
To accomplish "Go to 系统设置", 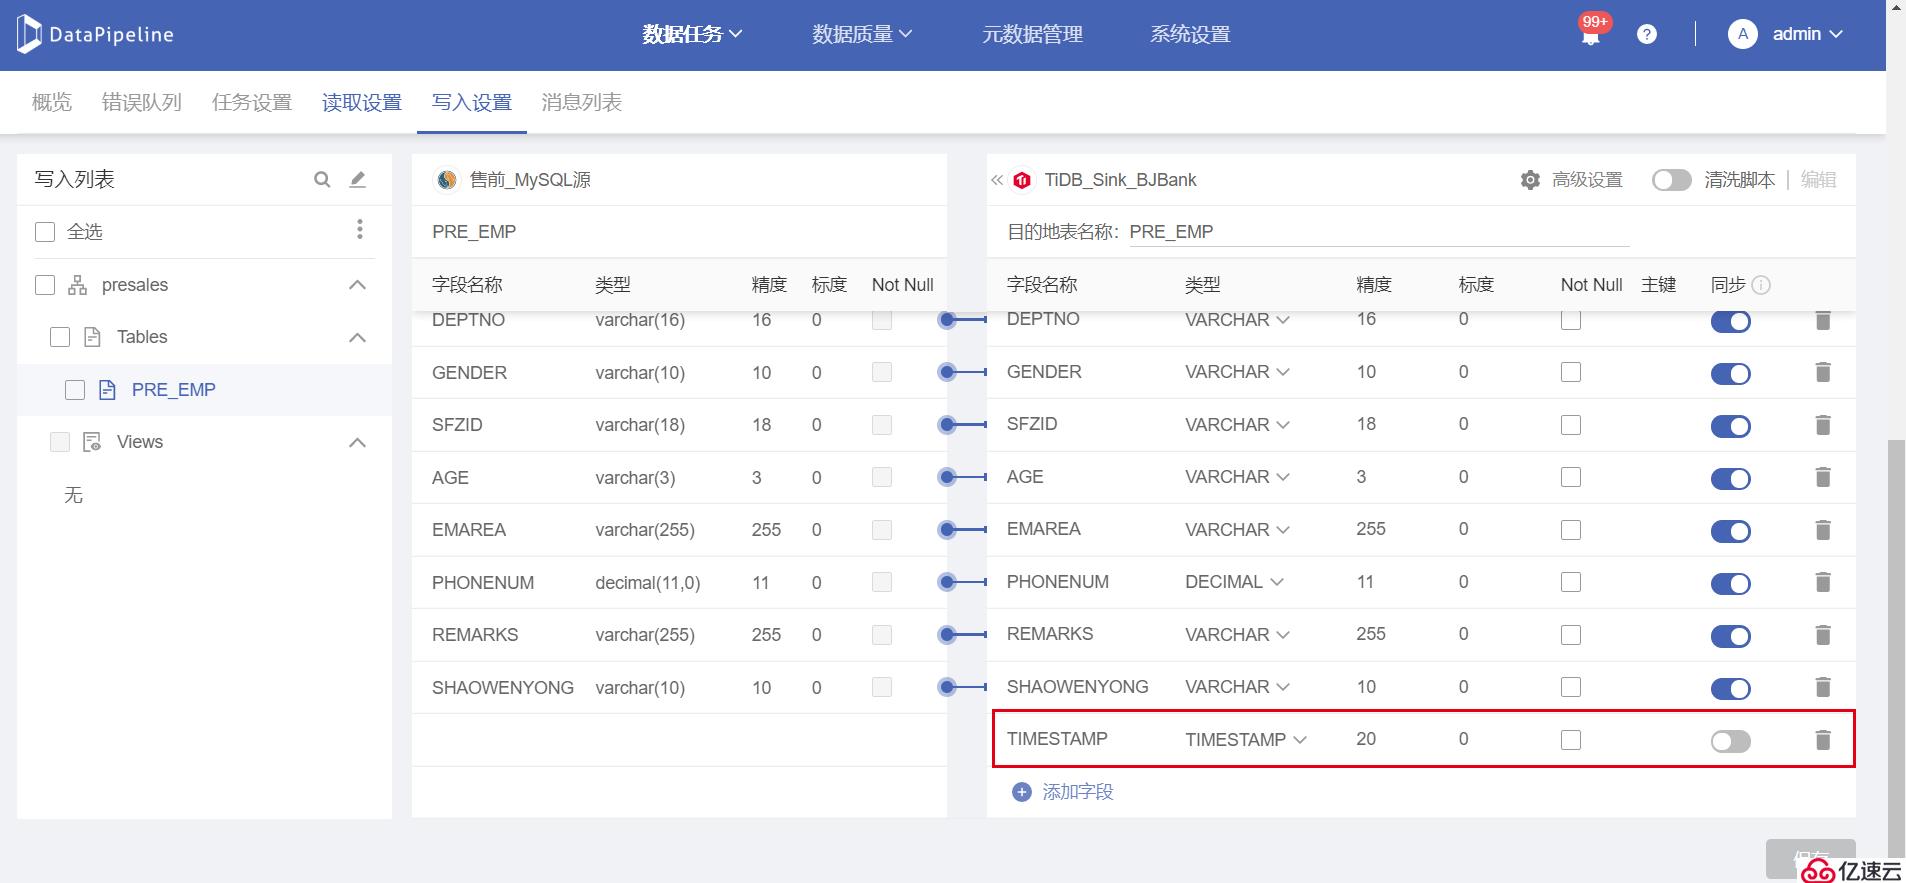I will (1190, 34).
